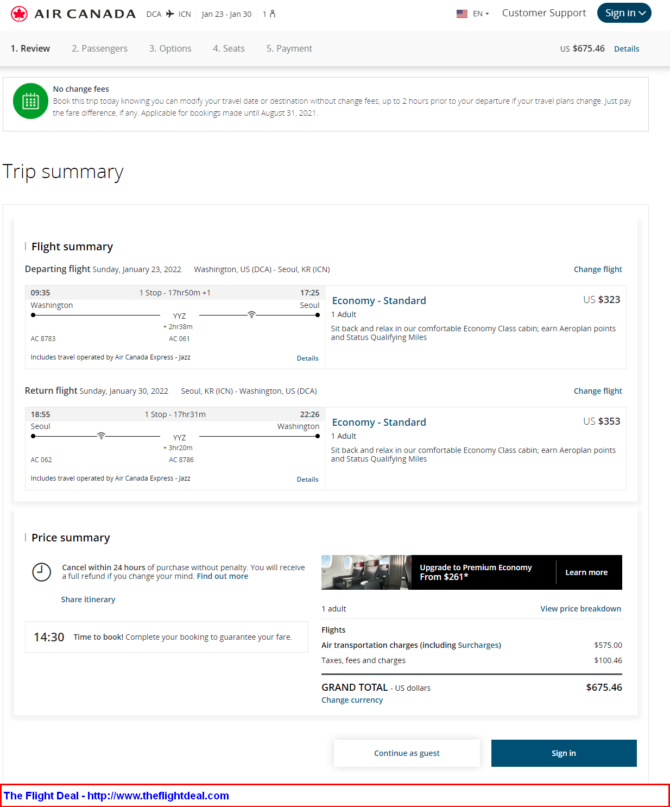The width and height of the screenshot is (670, 807).
Task: Click Economy - Standard heading for return flight
Action: pos(379,422)
